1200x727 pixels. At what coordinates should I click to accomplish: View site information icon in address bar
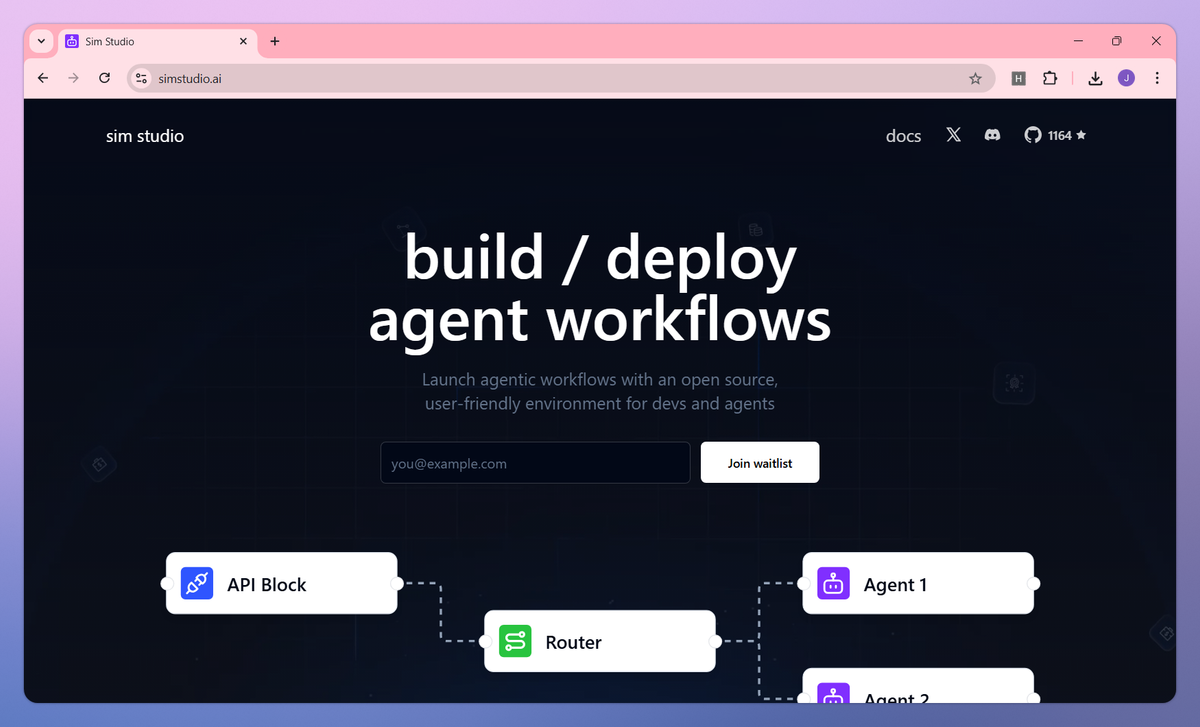coord(141,78)
